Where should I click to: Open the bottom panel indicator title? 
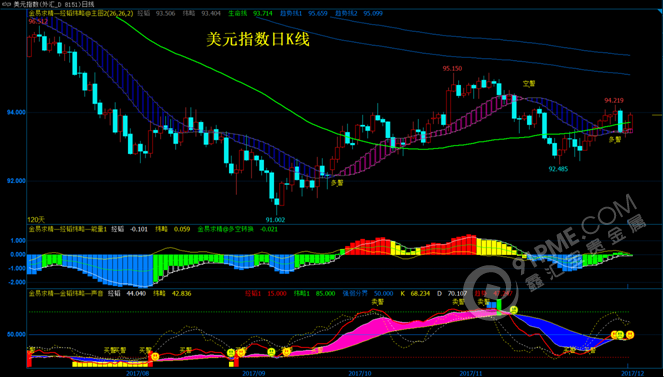click(66, 293)
